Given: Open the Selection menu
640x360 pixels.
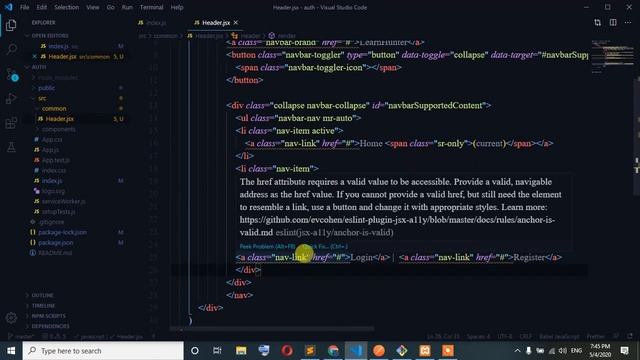Looking at the screenshot, I should (67, 7).
